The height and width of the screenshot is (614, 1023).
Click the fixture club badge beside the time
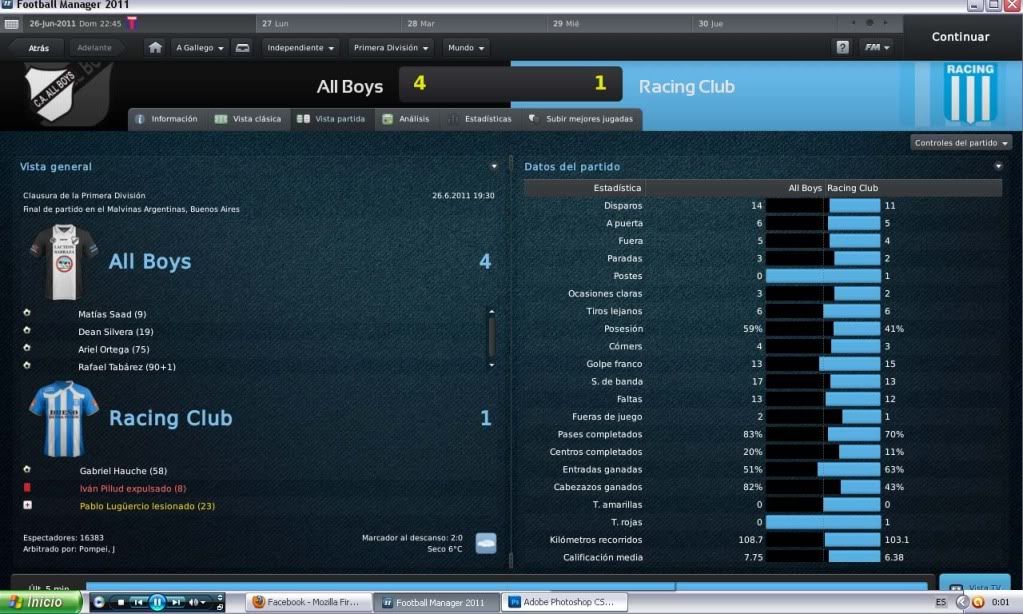click(x=132, y=23)
